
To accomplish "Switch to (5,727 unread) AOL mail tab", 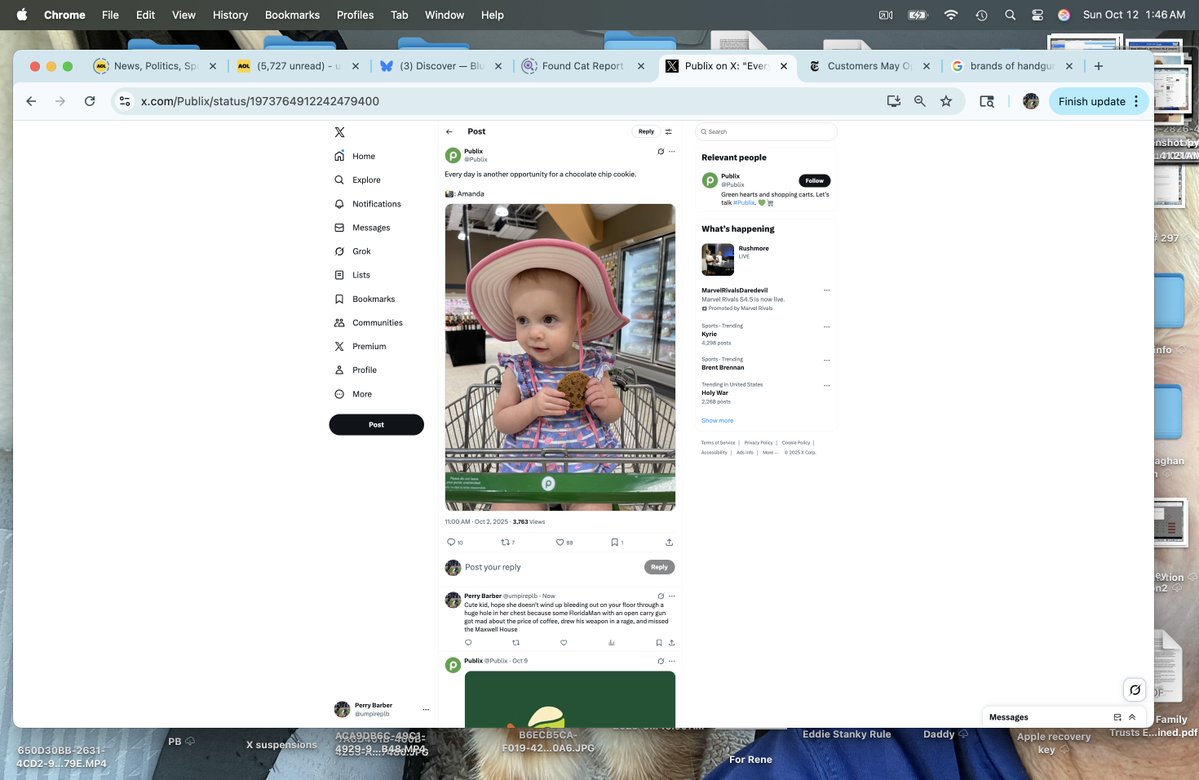I will 298,67.
